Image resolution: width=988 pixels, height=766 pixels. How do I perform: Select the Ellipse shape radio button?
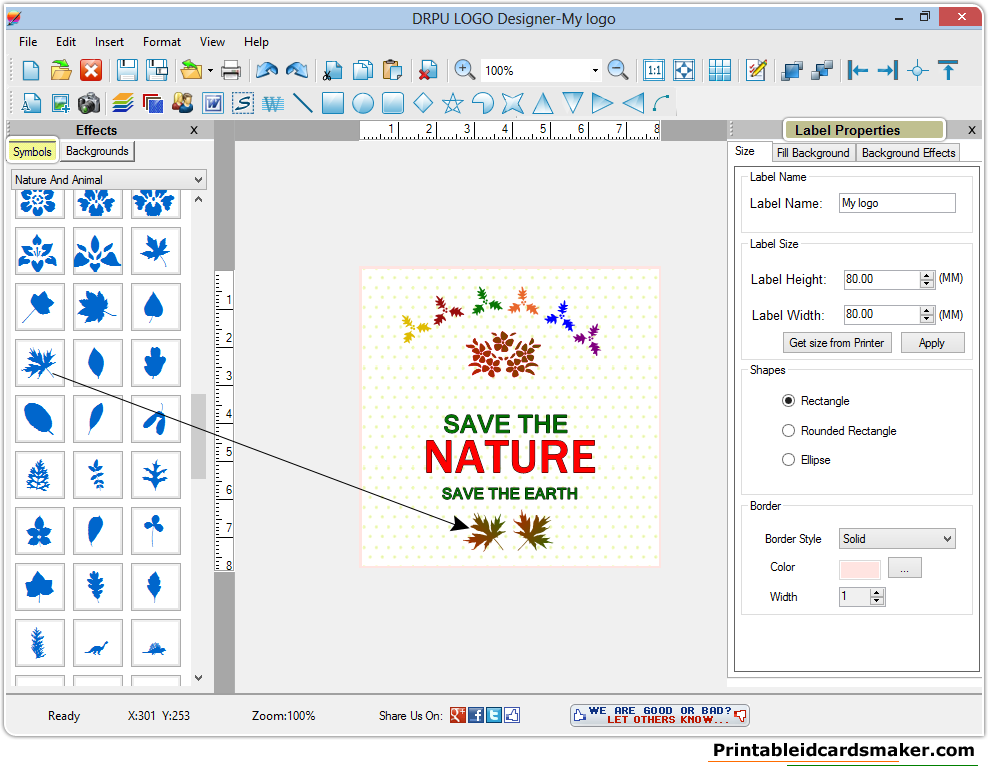788,459
